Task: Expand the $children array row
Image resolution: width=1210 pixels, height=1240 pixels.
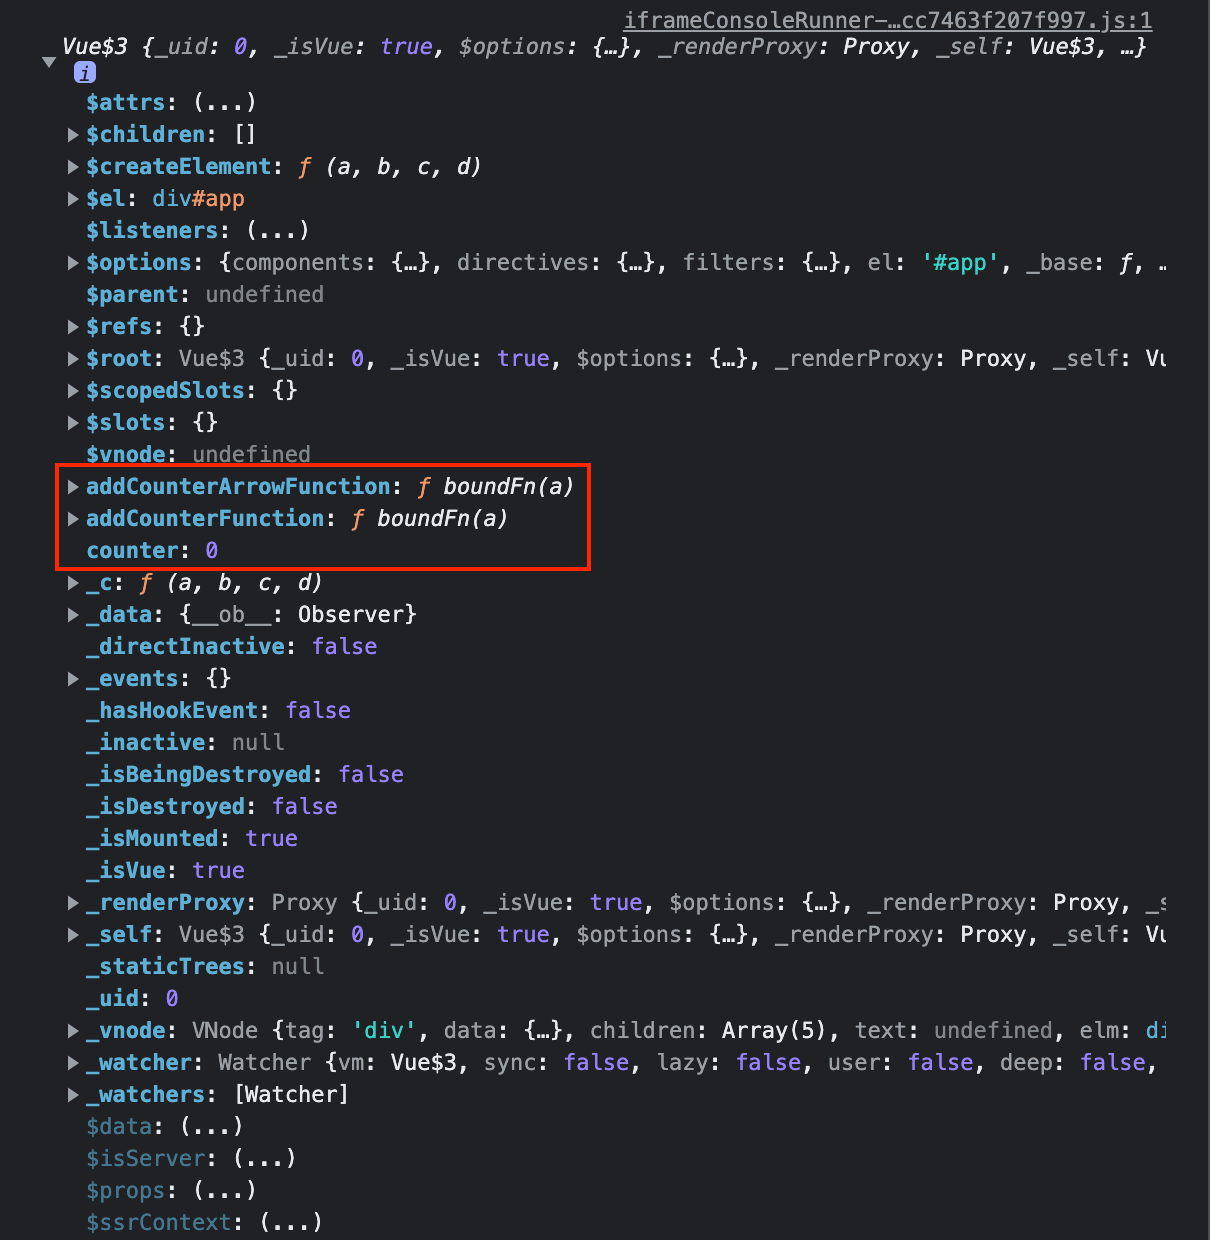Action: (73, 134)
